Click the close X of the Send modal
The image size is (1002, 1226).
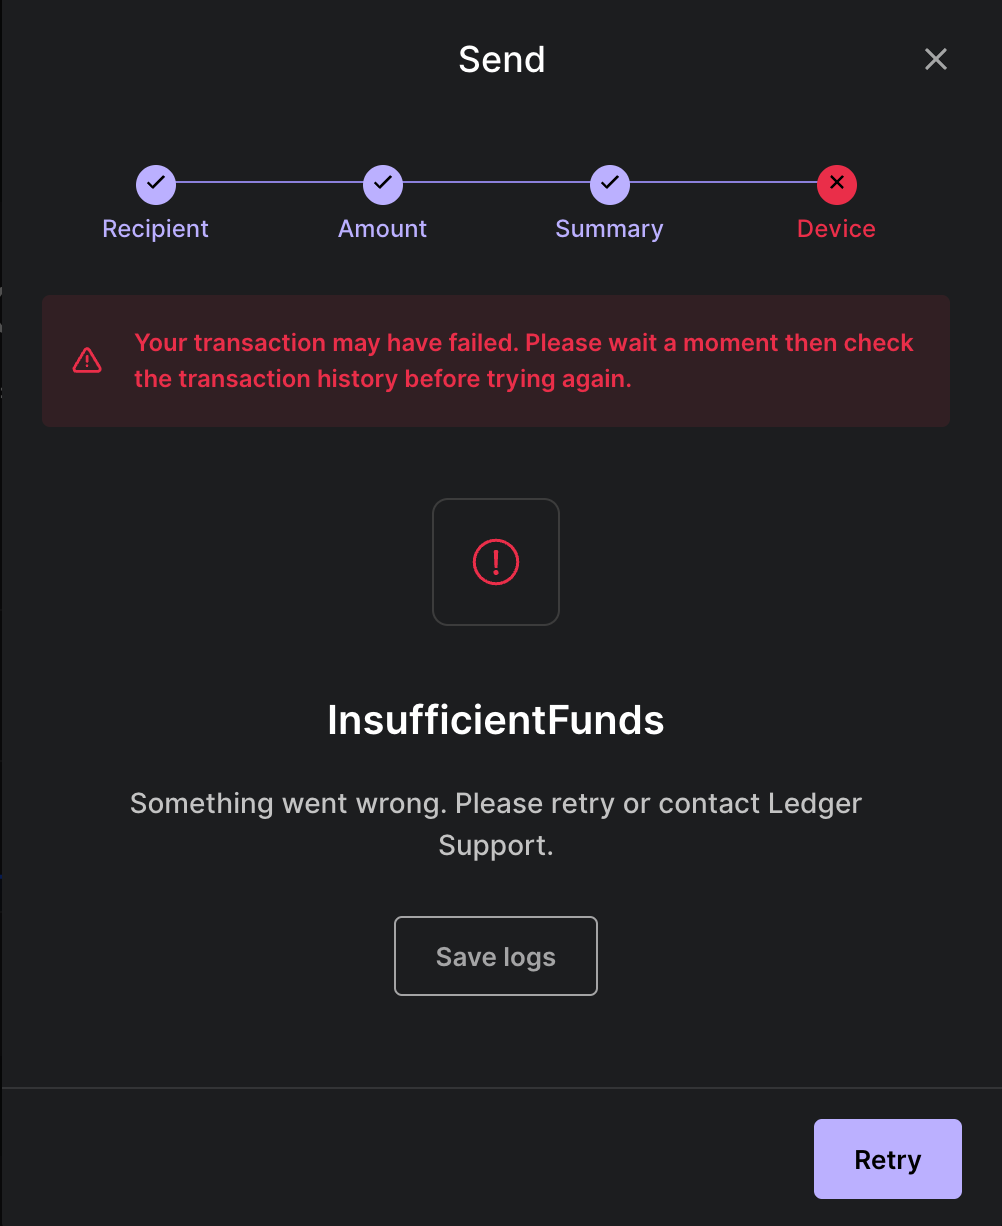935,59
